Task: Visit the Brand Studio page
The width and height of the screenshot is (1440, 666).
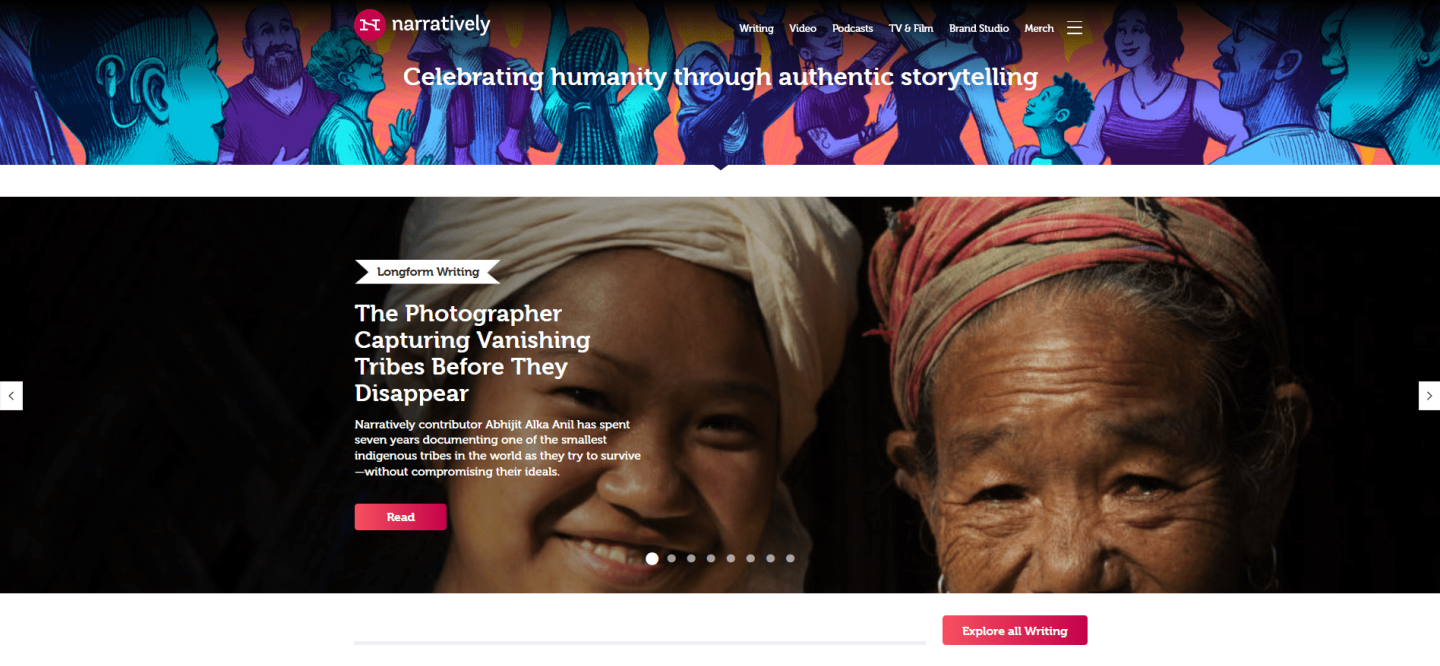Action: click(979, 28)
